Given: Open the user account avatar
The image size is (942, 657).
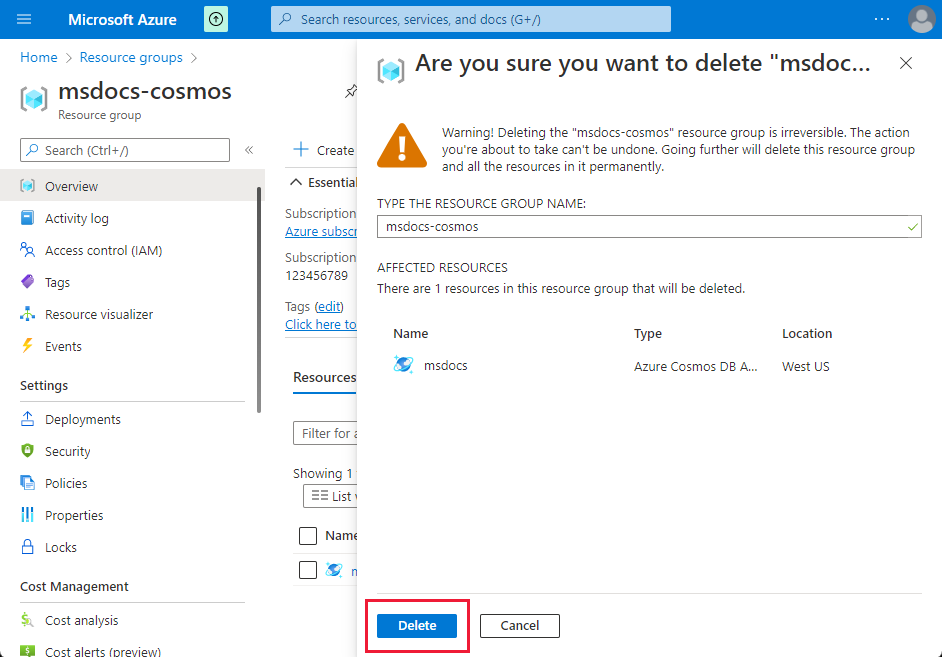Looking at the screenshot, I should [x=922, y=19].
